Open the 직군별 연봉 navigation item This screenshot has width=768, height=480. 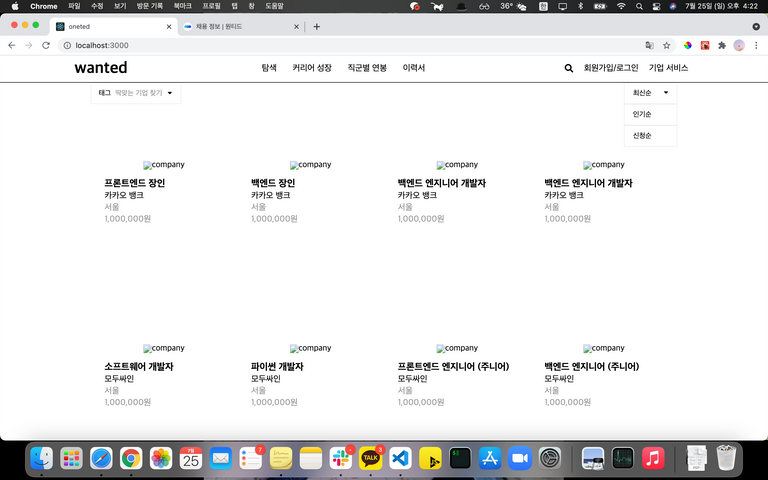(x=367, y=68)
